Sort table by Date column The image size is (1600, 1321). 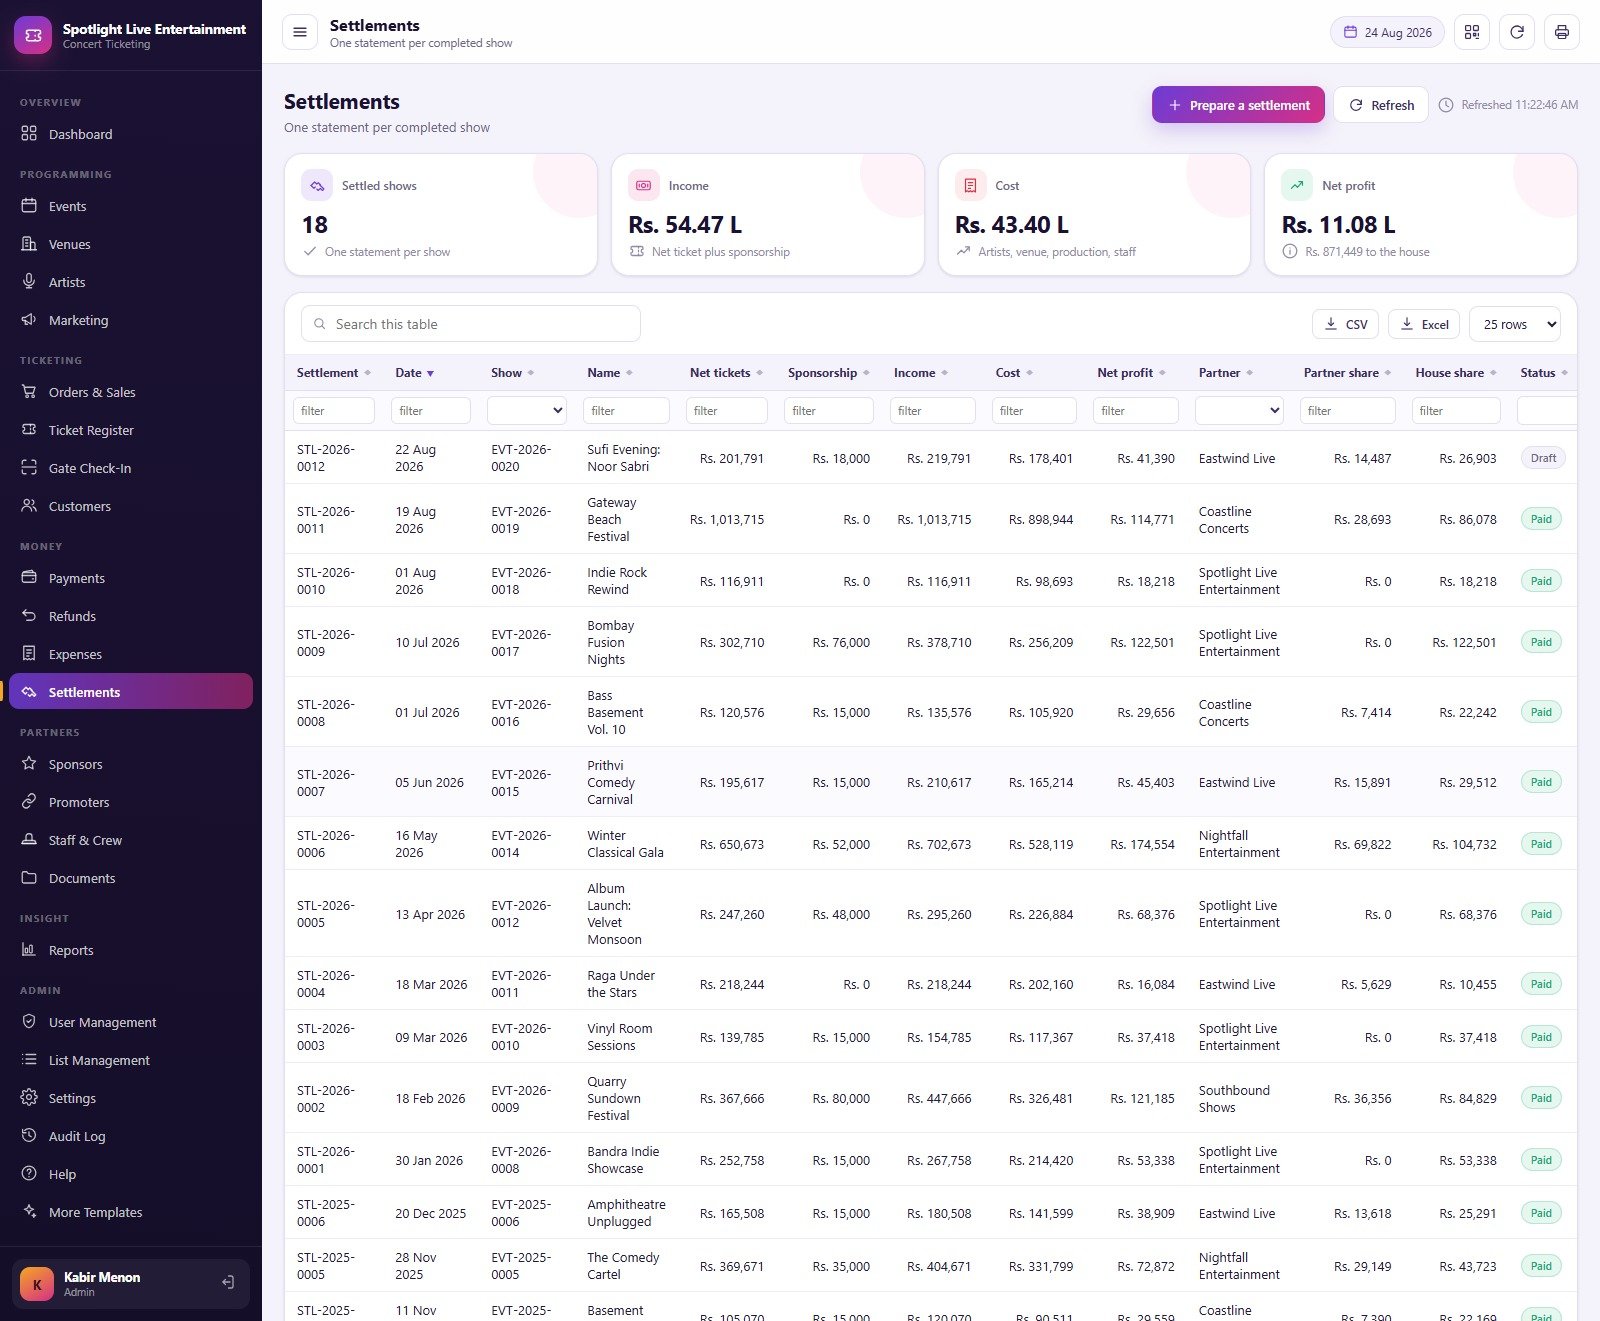pyautogui.click(x=414, y=373)
